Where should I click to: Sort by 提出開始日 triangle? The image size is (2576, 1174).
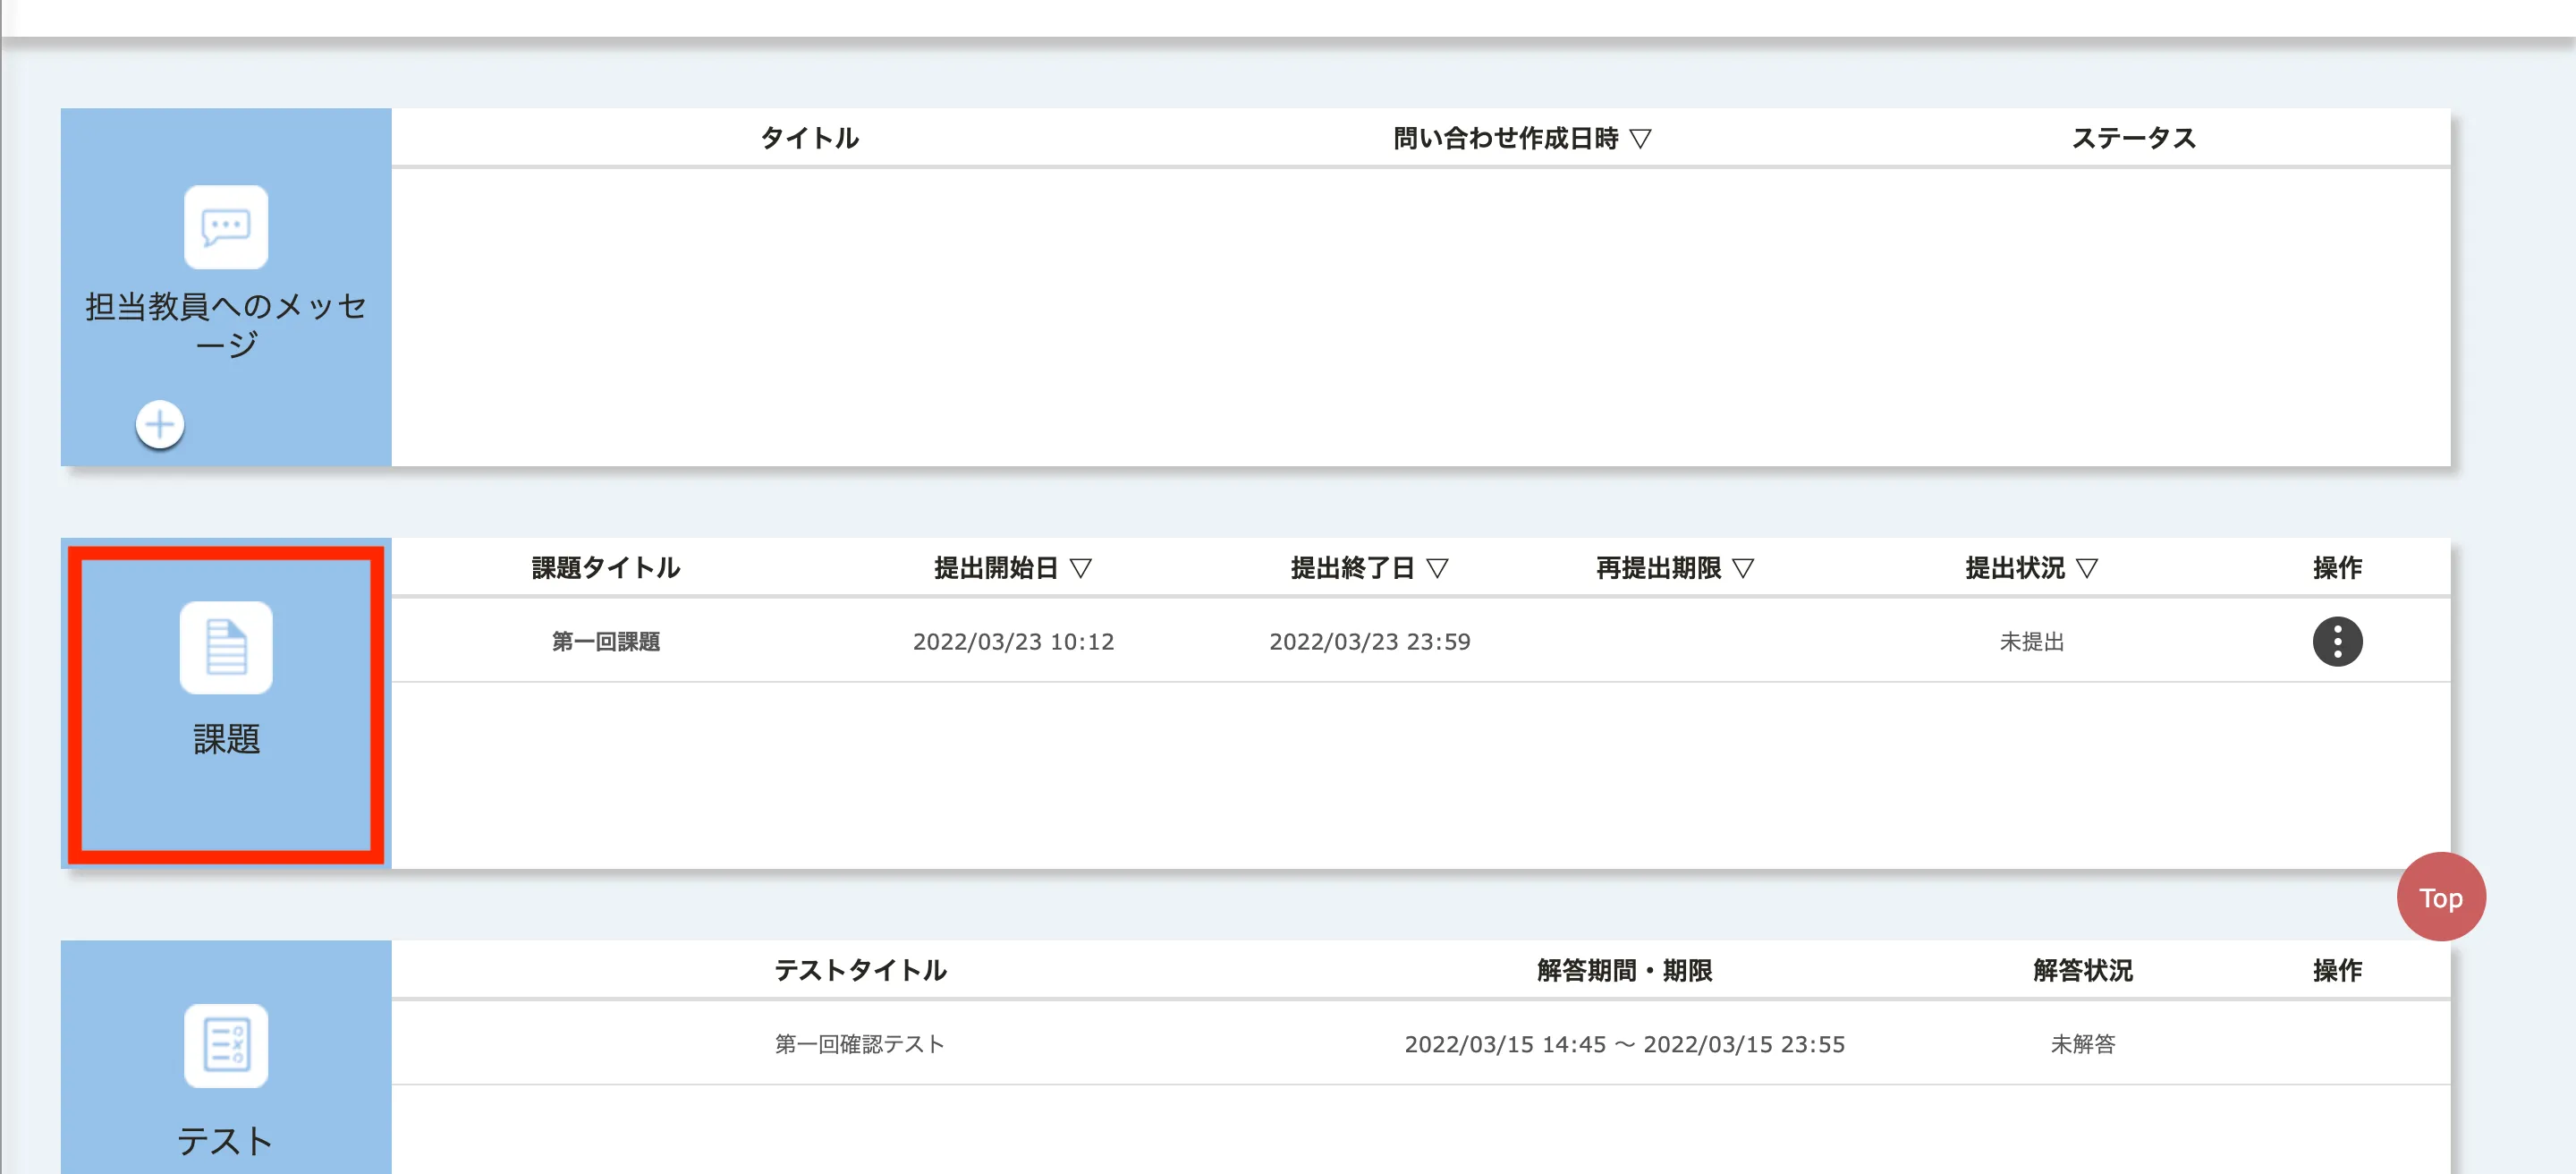tap(1080, 568)
